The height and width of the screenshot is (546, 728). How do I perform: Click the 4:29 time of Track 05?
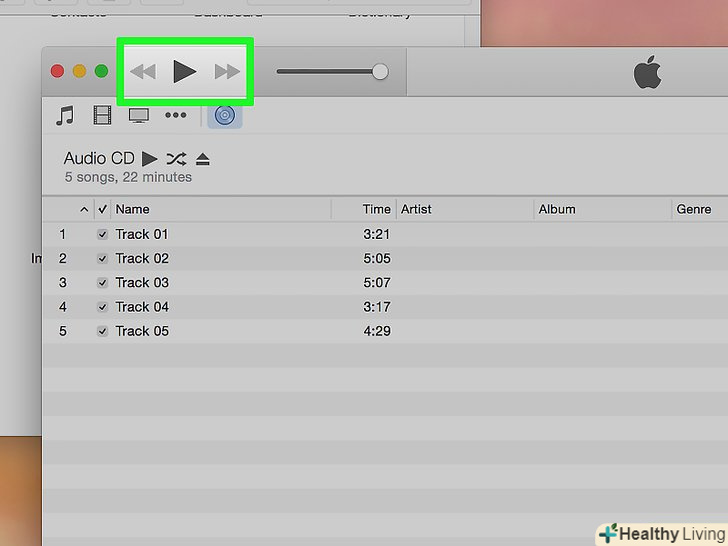coord(377,331)
